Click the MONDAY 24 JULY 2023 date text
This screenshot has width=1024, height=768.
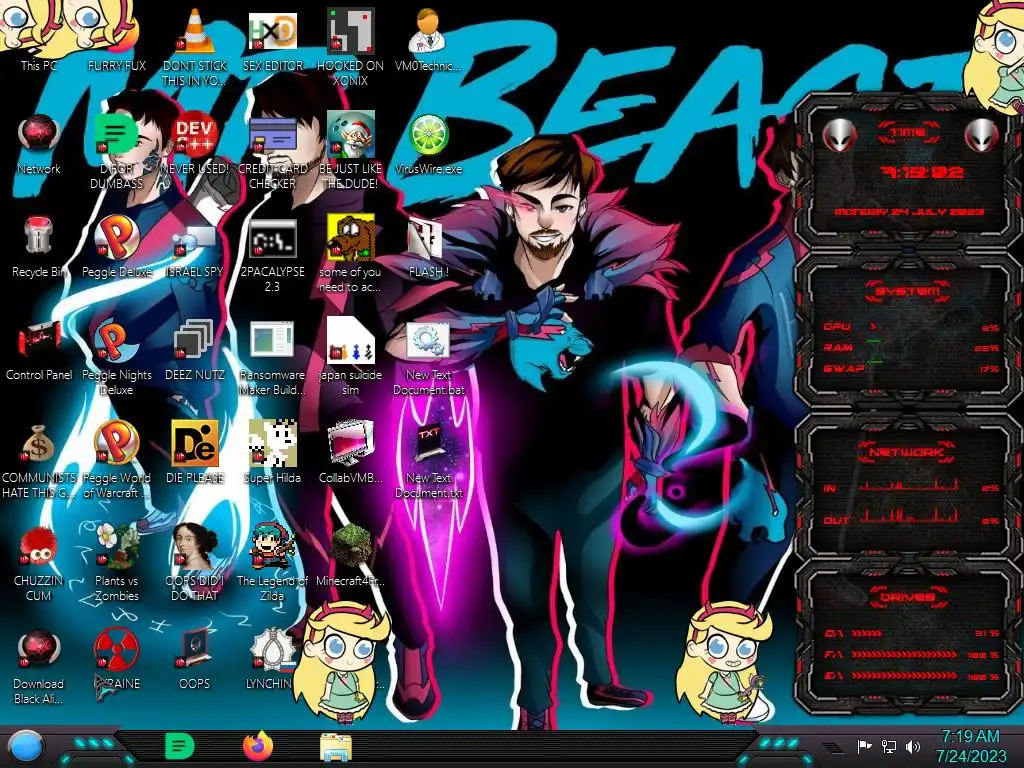pyautogui.click(x=909, y=212)
